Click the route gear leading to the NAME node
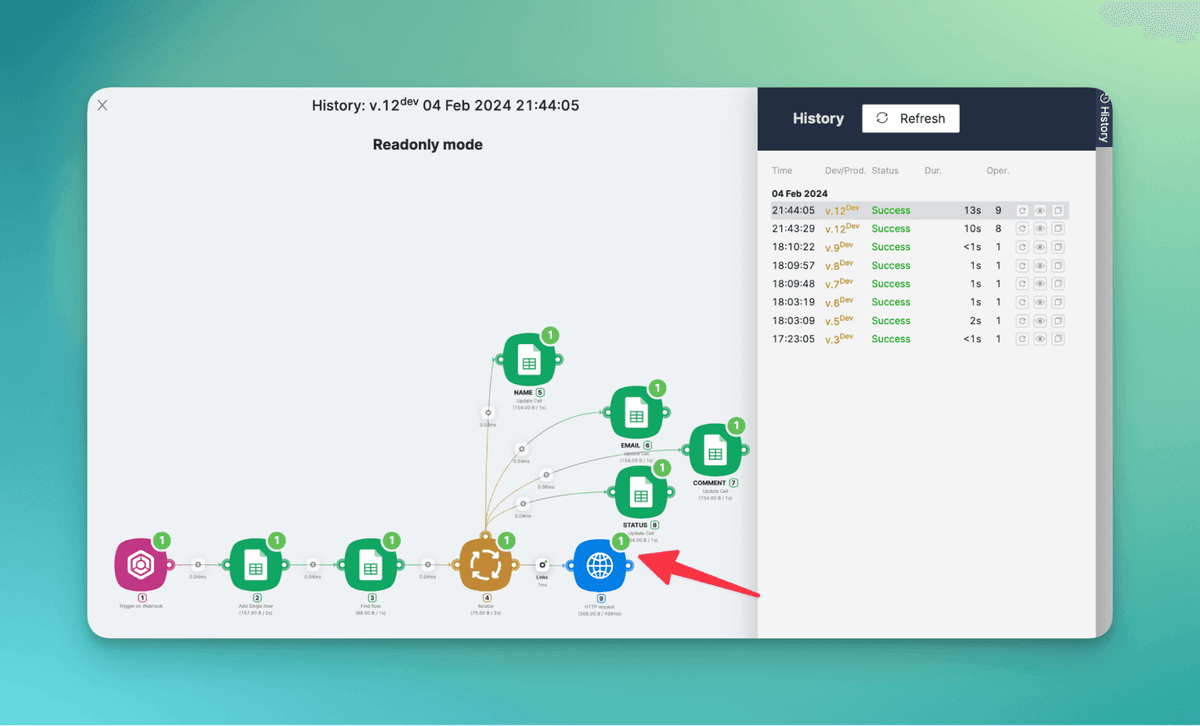 487,412
